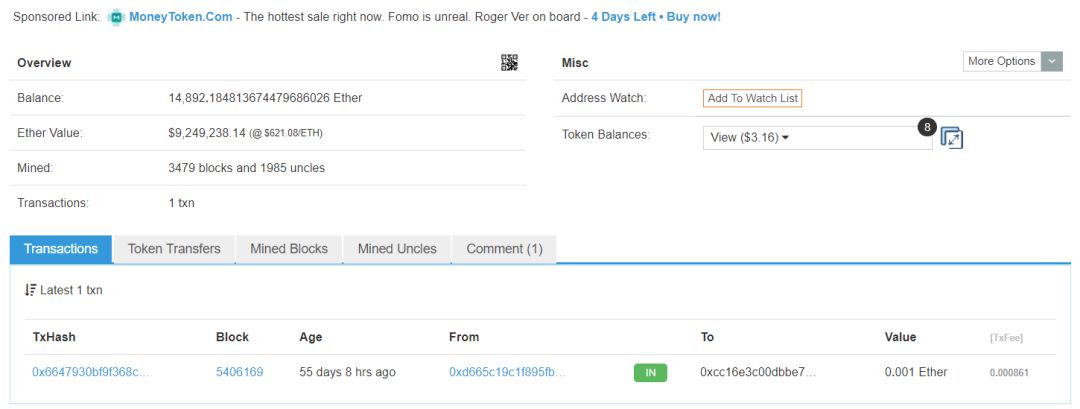This screenshot has width=1080, height=409.
Task: Click the [TxFee] column header
Action: click(1006, 338)
